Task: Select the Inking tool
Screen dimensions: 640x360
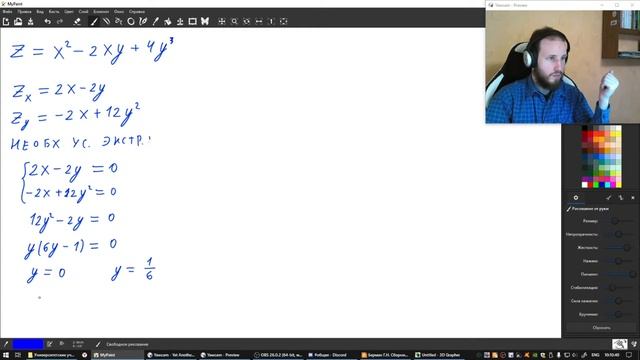Action: click(143, 21)
